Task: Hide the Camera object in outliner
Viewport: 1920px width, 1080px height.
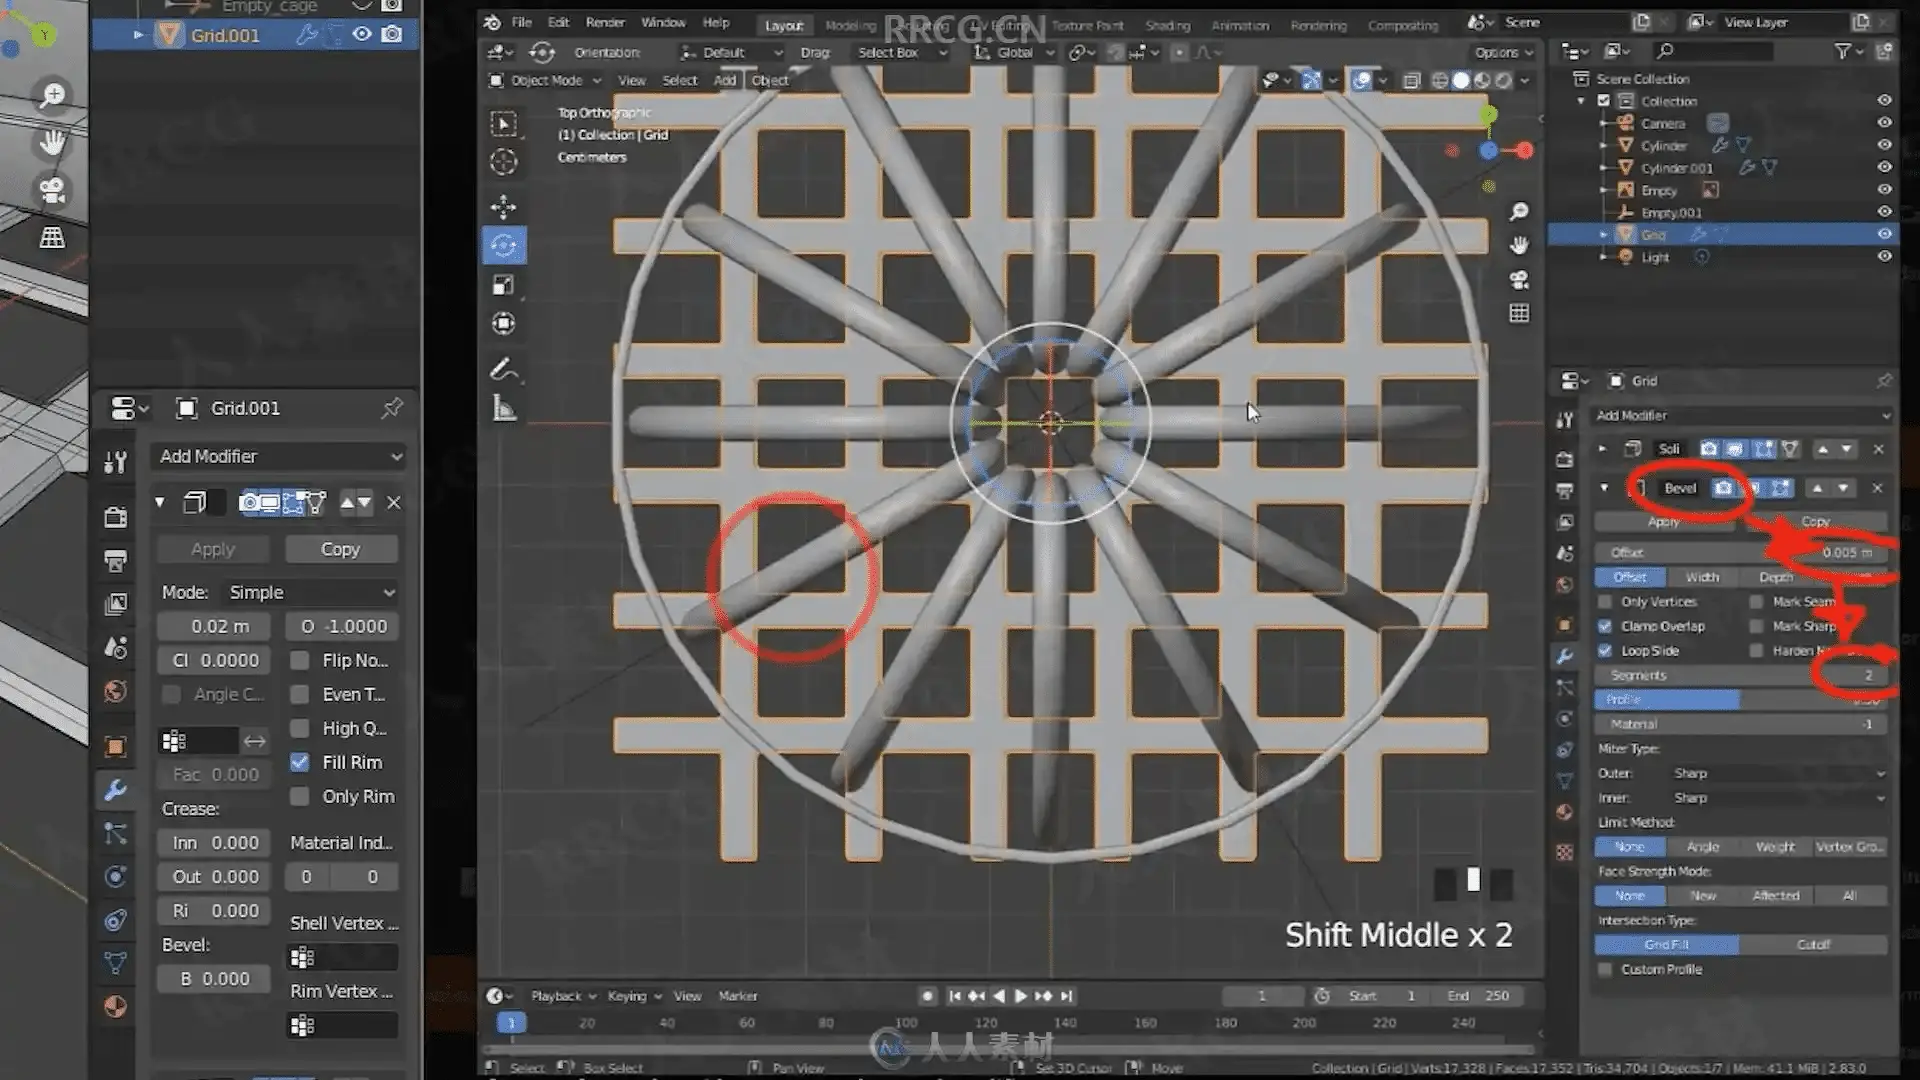Action: click(1884, 123)
